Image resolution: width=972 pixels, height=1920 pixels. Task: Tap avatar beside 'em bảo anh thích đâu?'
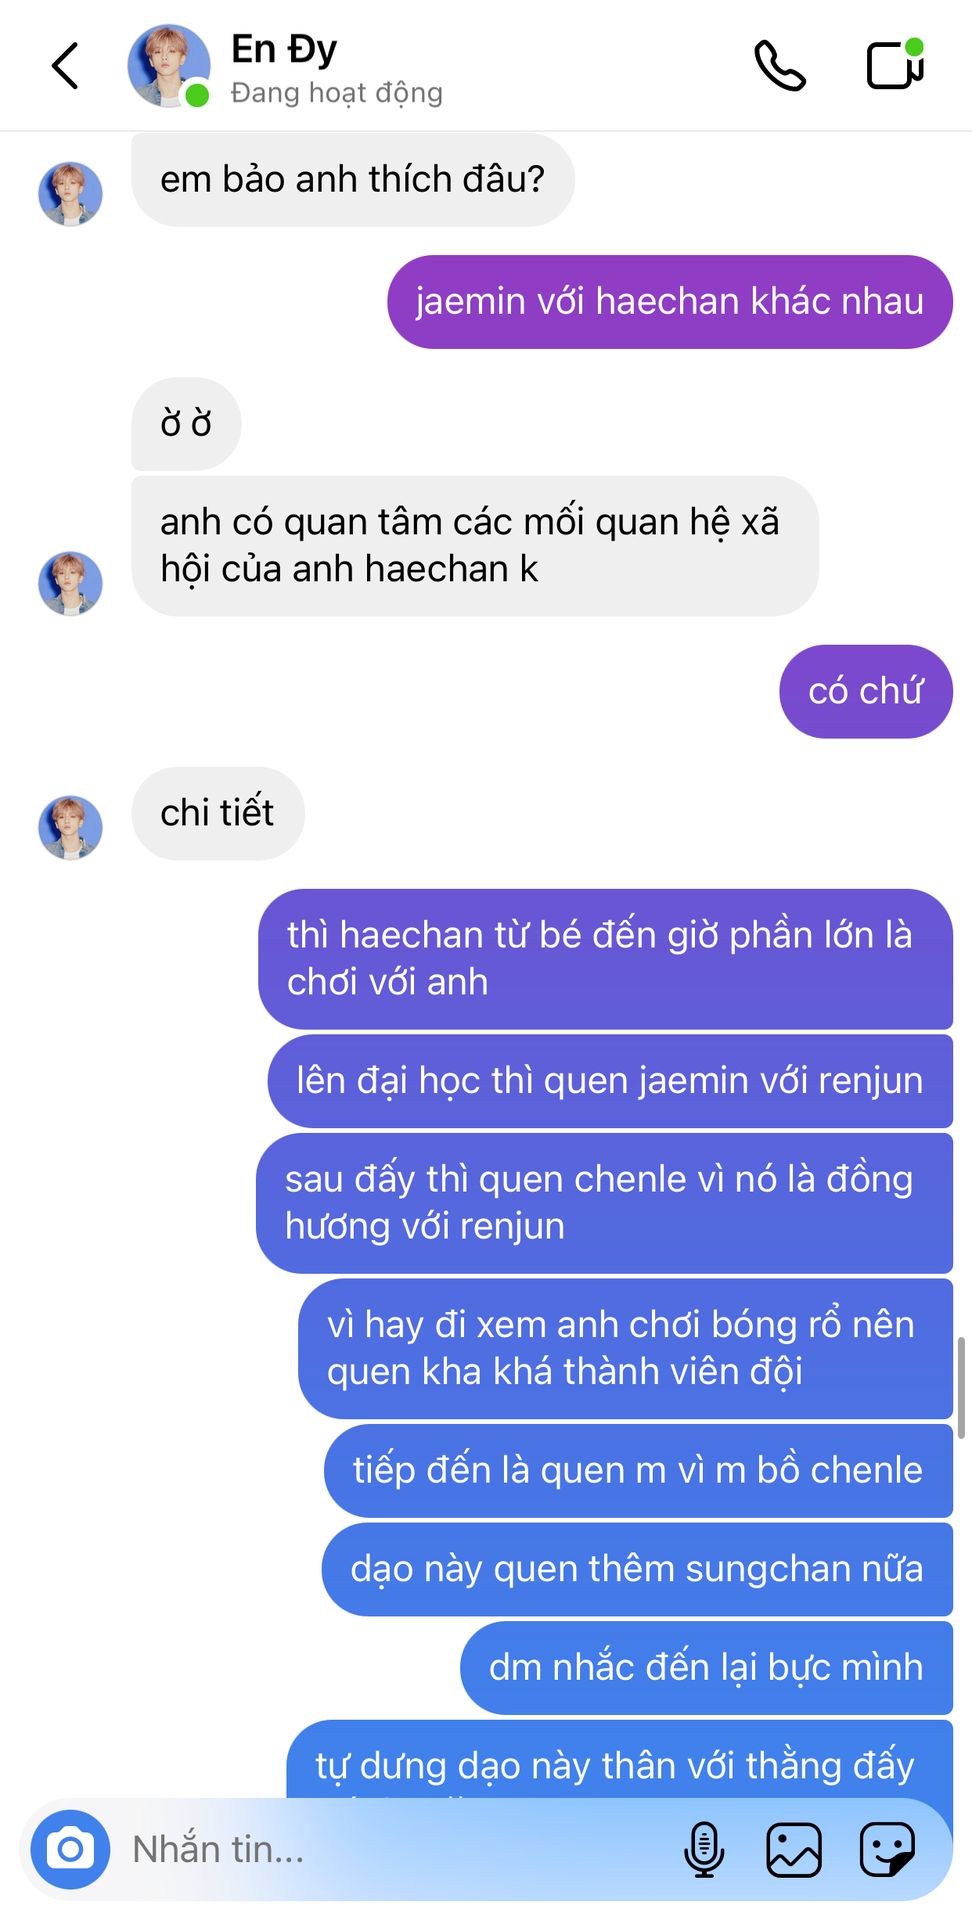pos(70,194)
